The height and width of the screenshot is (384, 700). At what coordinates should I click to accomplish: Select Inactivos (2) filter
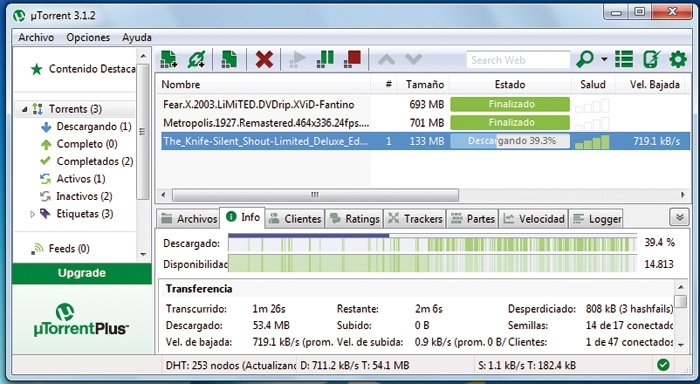click(76, 196)
